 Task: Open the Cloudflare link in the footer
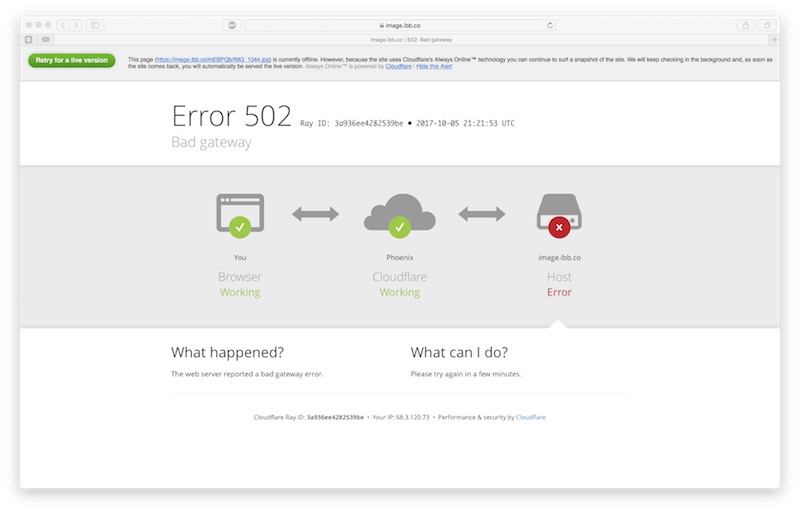coord(531,417)
